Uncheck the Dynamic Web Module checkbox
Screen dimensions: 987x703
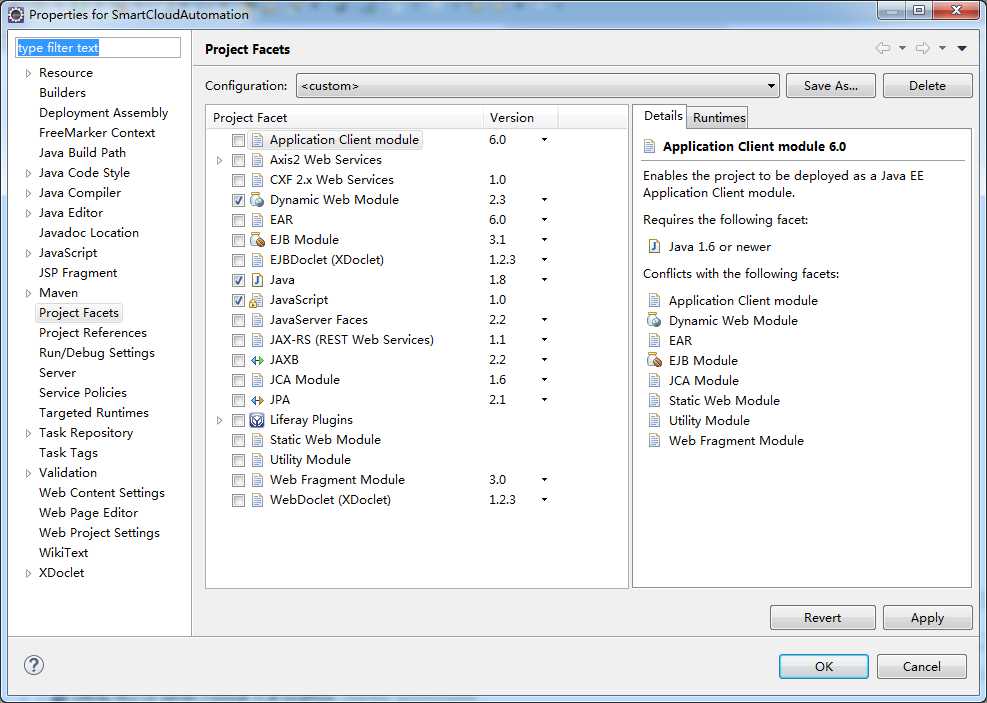click(238, 200)
